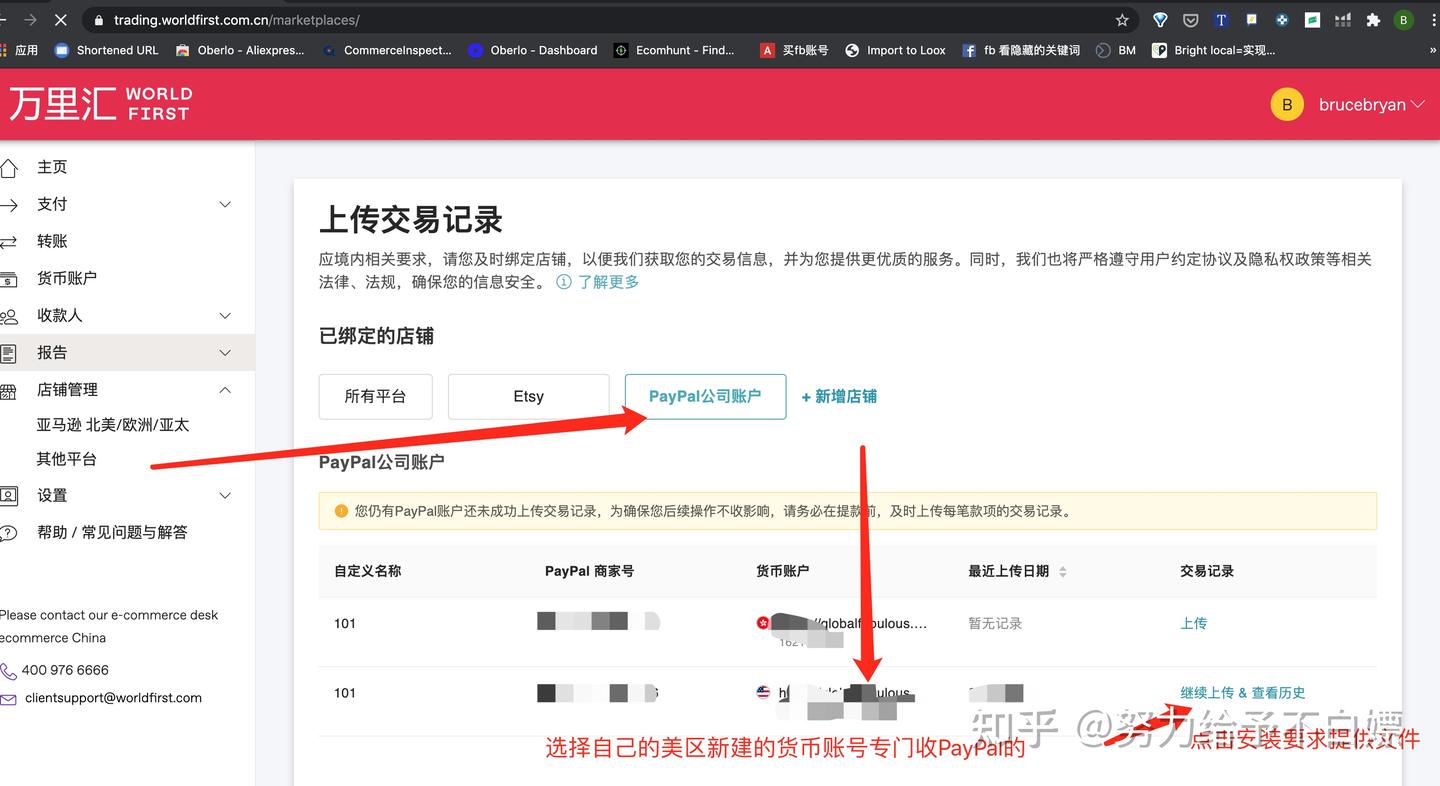This screenshot has height=786, width=1440.
Task: Click the 收款人 people icon
Action: [x=8, y=315]
